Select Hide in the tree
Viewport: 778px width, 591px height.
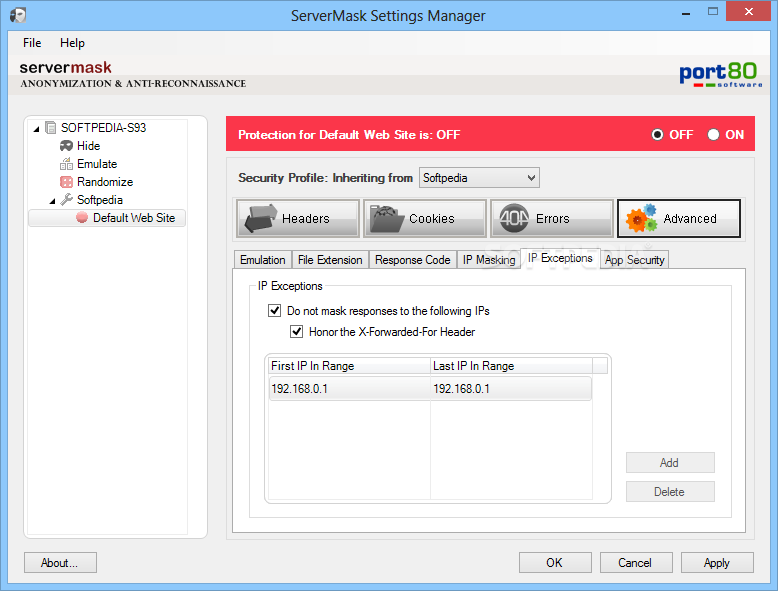click(88, 146)
